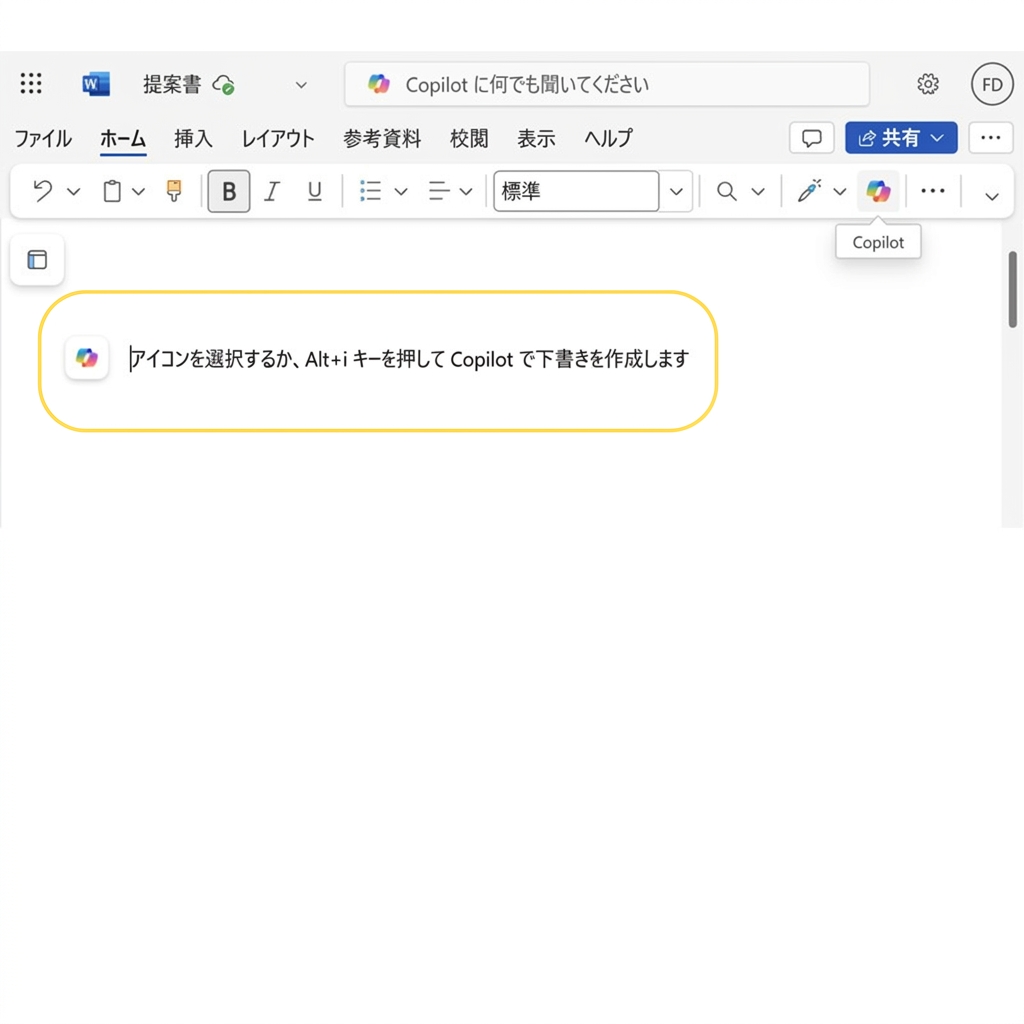Toggle italic formatting
This screenshot has width=1024, height=1024.
click(x=272, y=191)
